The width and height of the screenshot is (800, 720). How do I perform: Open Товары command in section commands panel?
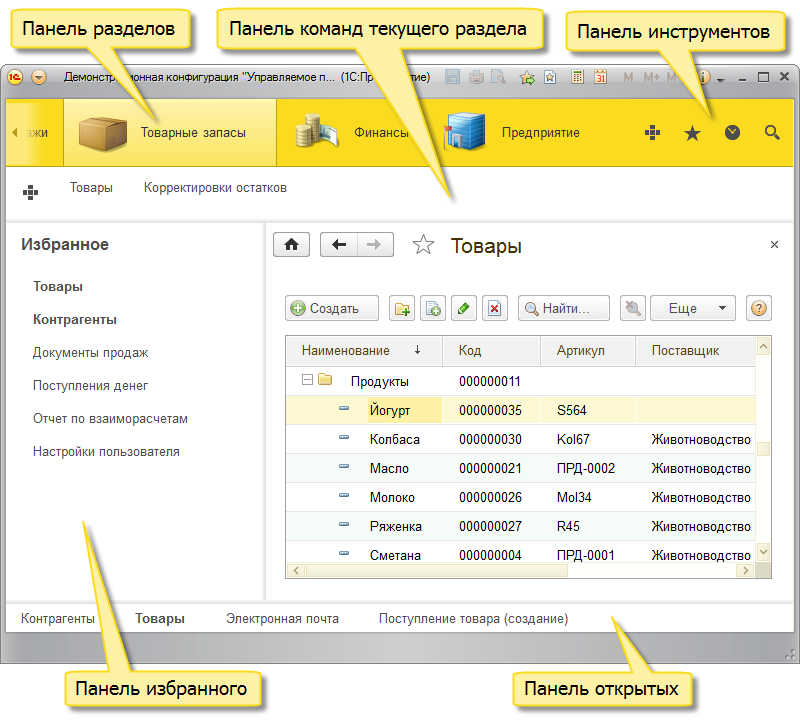[91, 188]
